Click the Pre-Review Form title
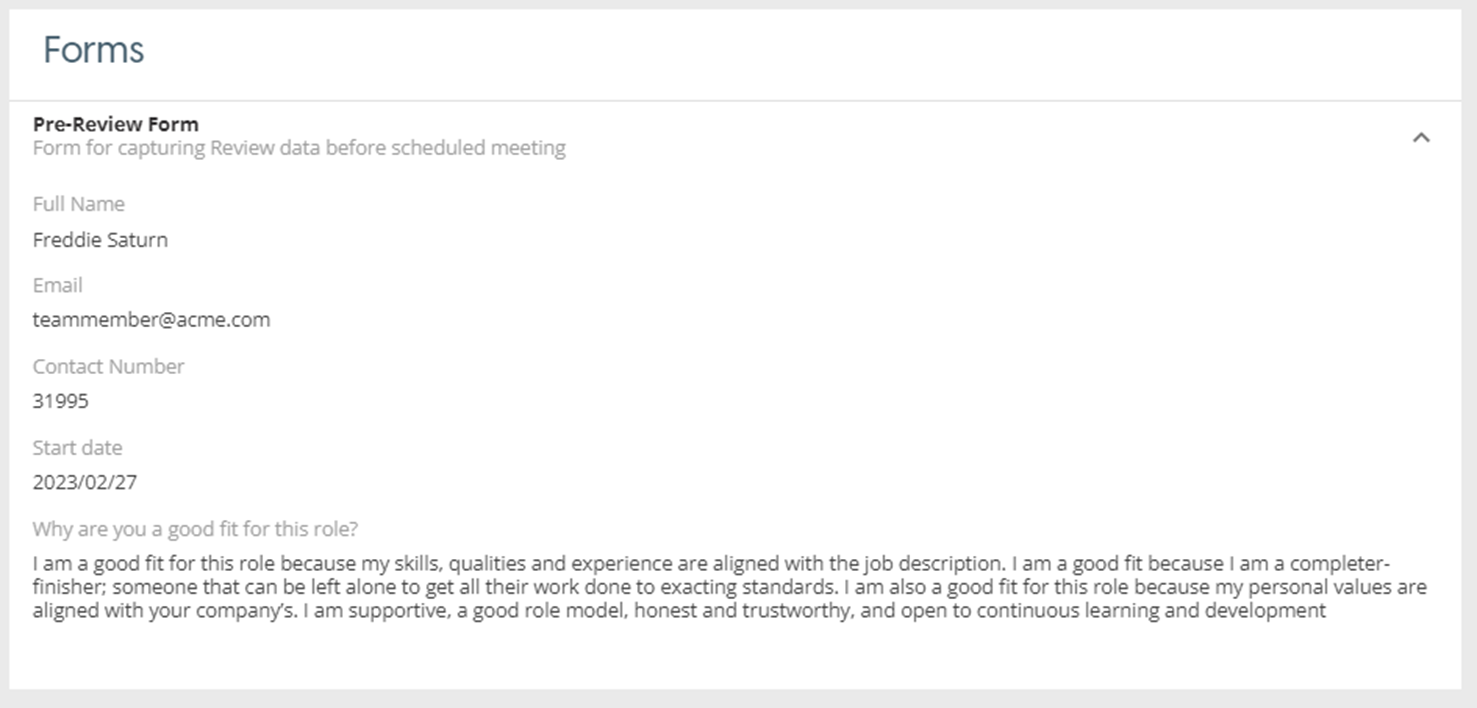The width and height of the screenshot is (1477, 708). [x=116, y=124]
